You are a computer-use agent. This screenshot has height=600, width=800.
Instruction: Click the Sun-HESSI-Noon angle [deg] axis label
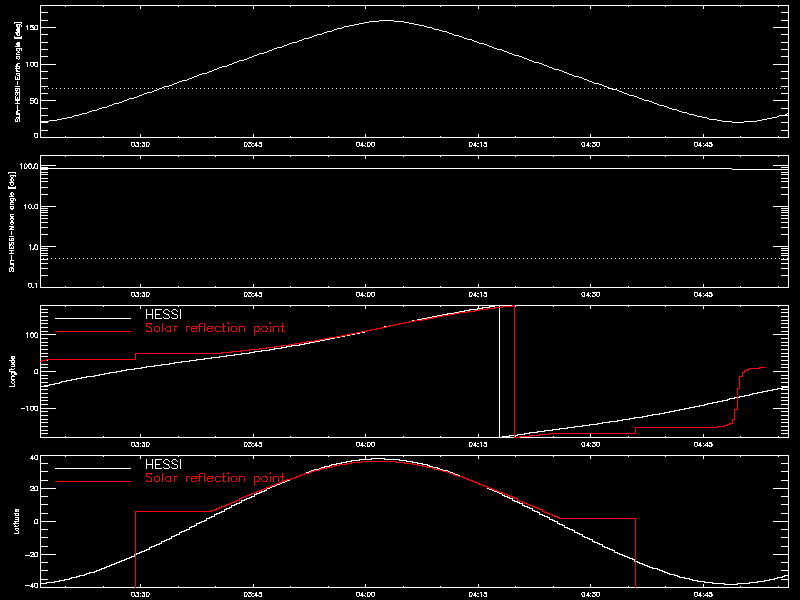click(12, 221)
